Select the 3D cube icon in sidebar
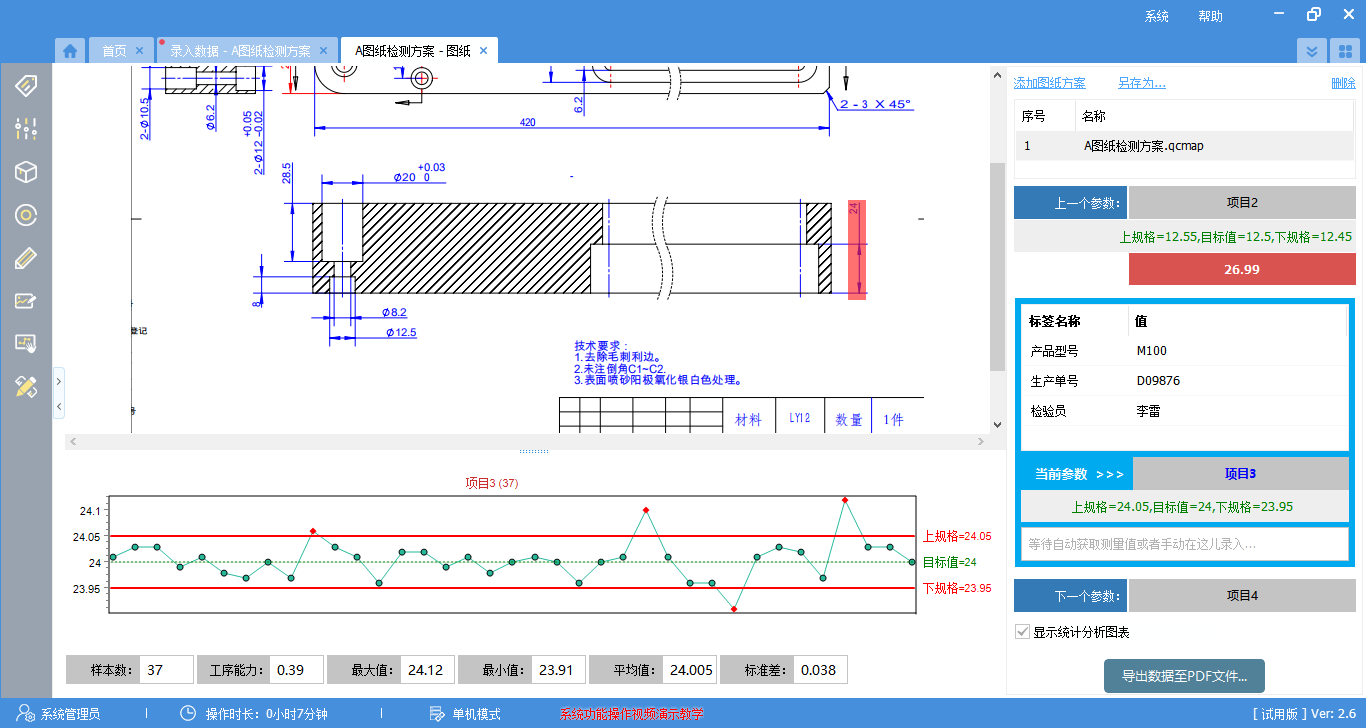This screenshot has width=1366, height=728. (x=26, y=172)
